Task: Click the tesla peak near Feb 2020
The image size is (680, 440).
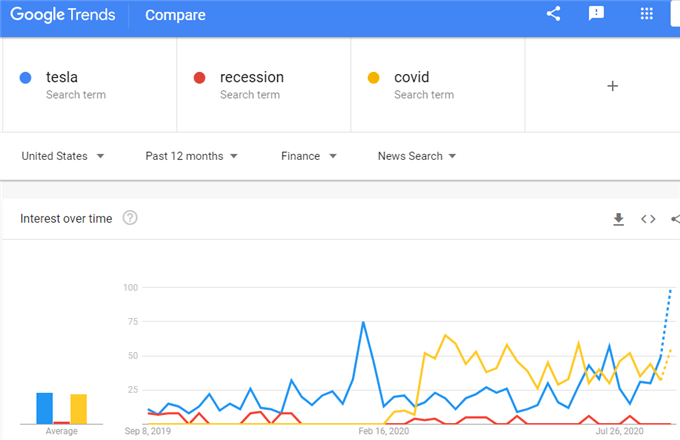Action: point(363,322)
